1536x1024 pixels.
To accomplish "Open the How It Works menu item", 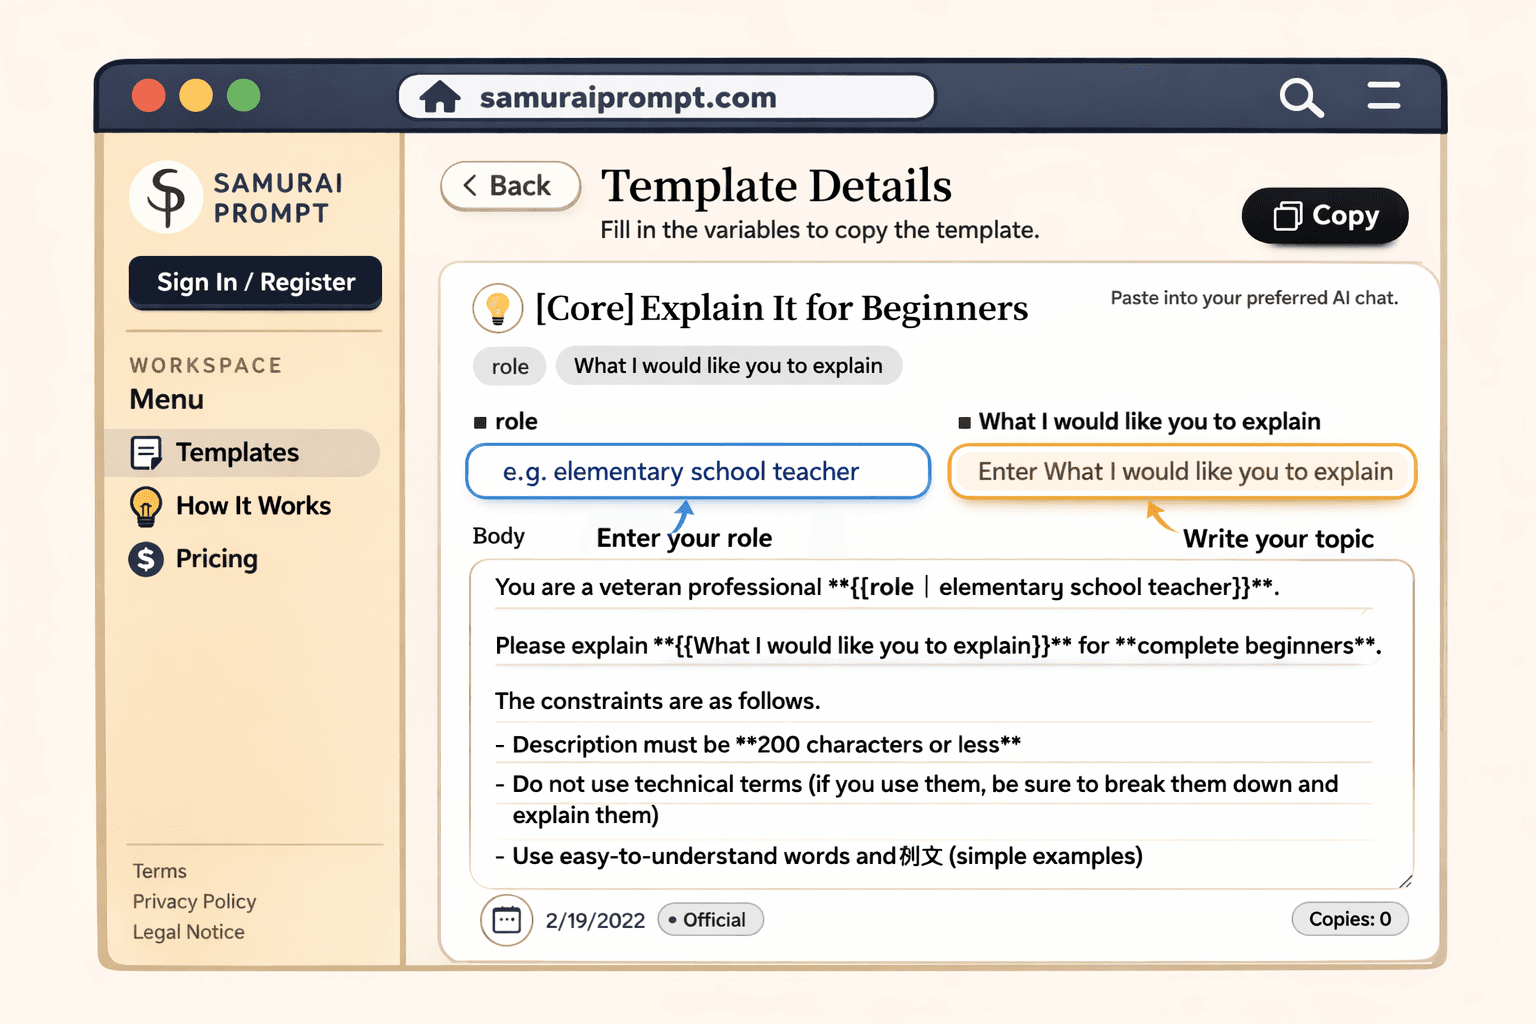I will coord(253,506).
